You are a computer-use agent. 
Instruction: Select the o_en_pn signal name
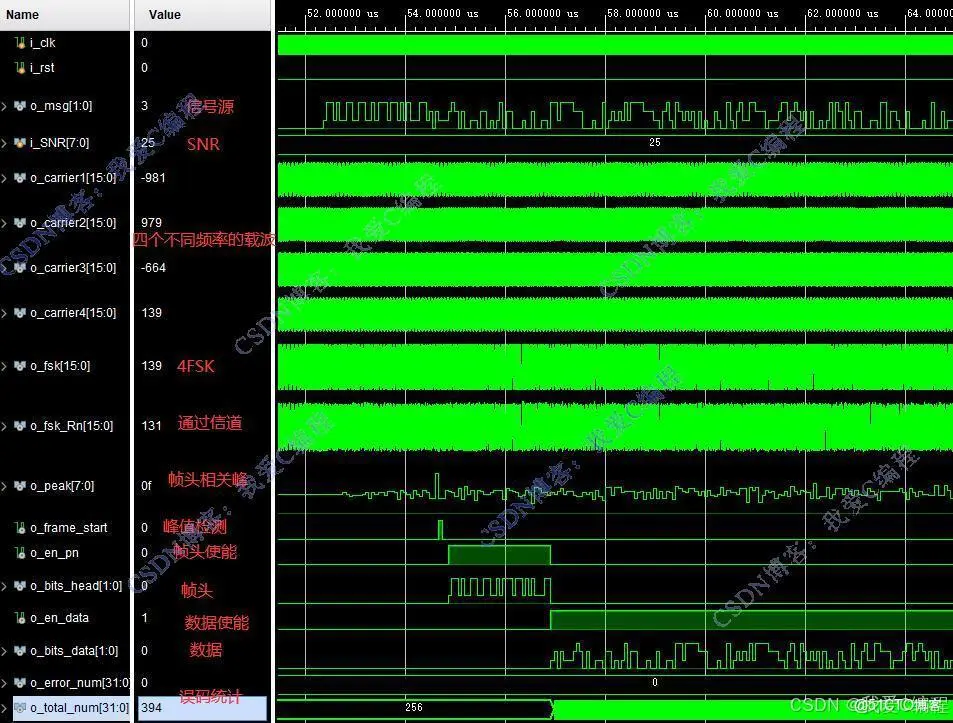54,553
